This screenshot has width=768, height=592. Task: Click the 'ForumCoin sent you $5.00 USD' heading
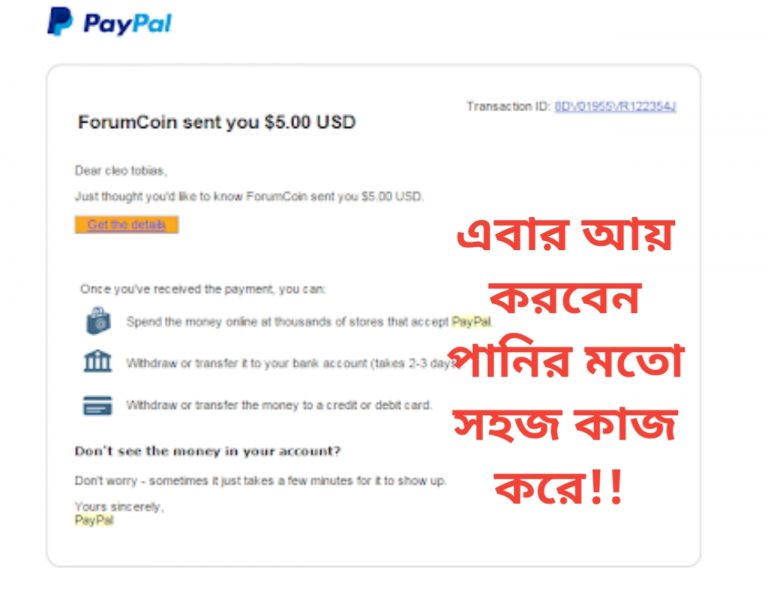pyautogui.click(x=217, y=122)
